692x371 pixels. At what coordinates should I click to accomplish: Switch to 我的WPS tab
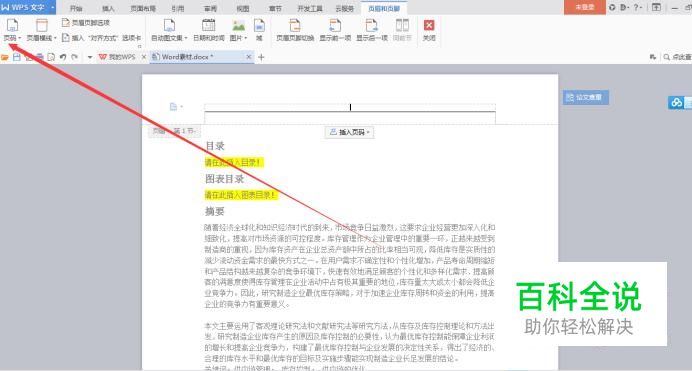117,57
